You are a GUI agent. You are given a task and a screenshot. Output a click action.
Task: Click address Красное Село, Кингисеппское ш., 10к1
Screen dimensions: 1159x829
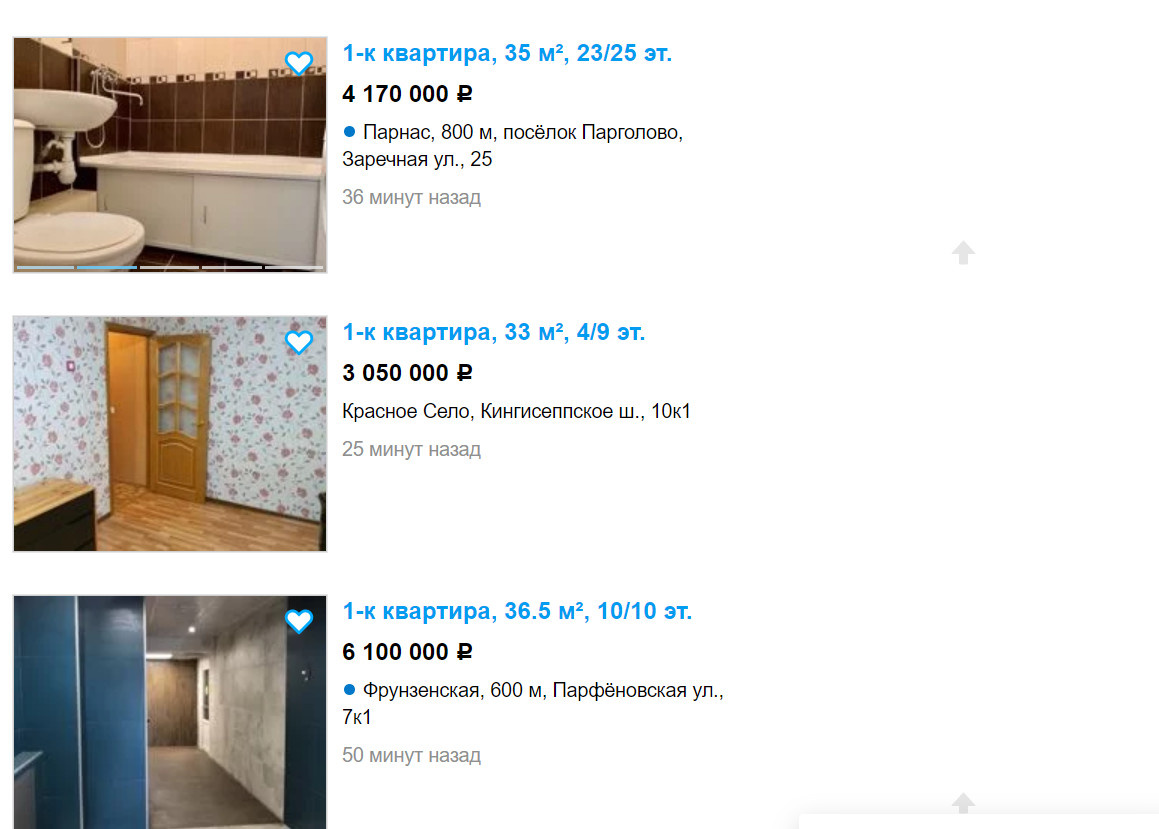click(x=516, y=412)
